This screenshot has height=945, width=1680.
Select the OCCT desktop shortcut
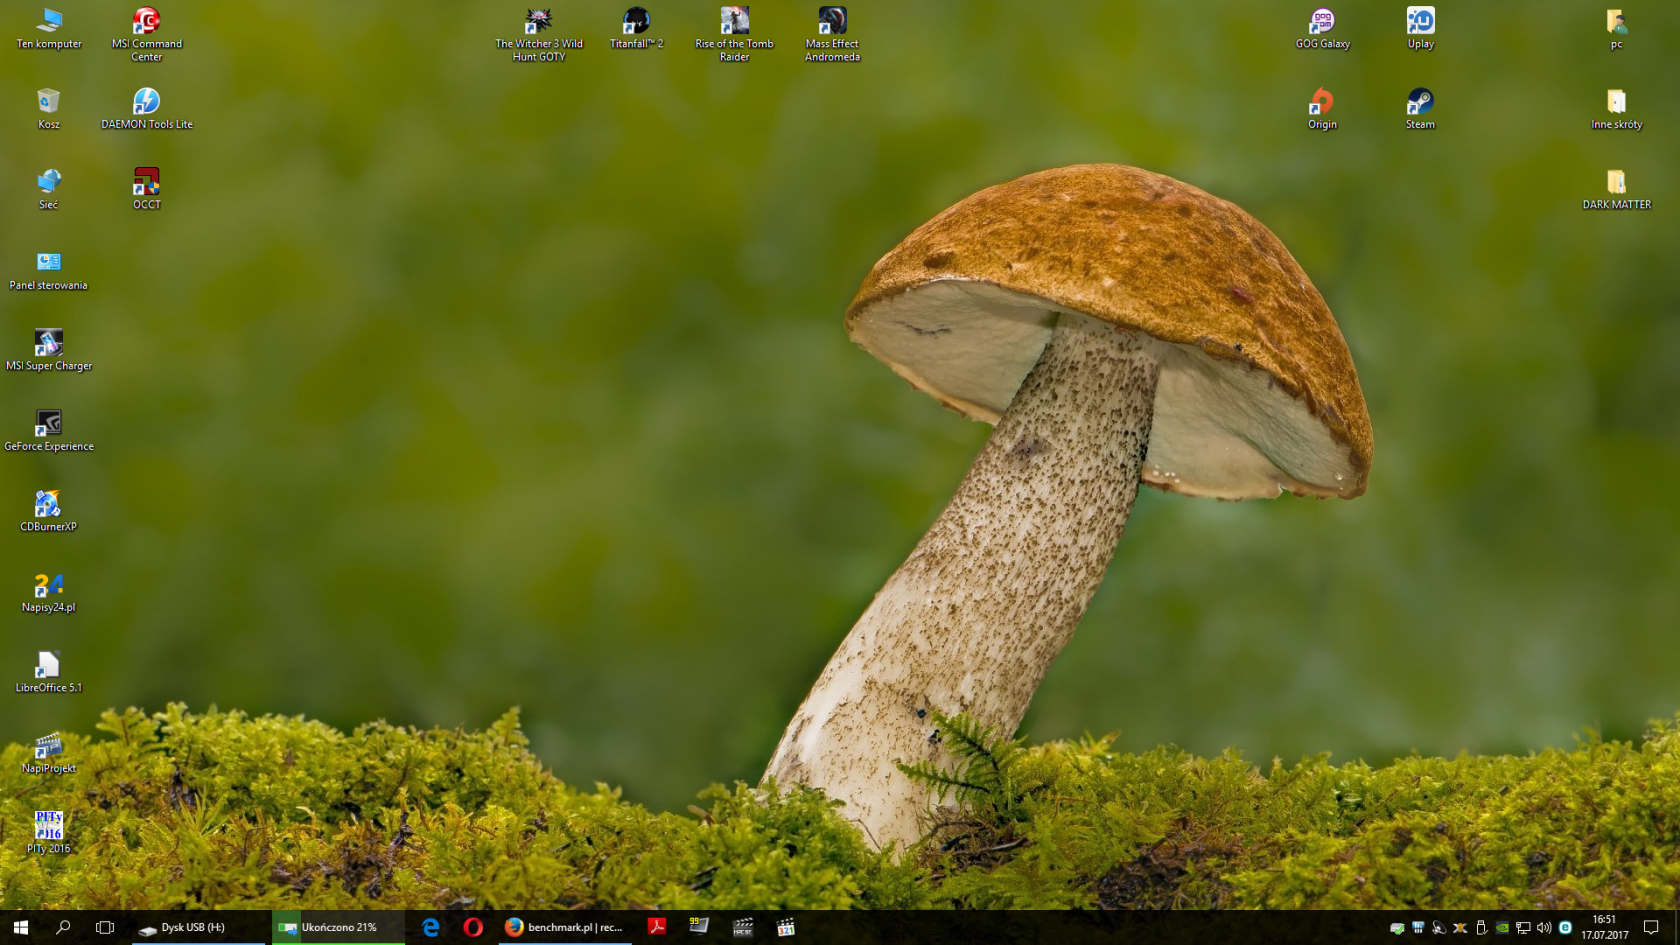click(x=147, y=189)
